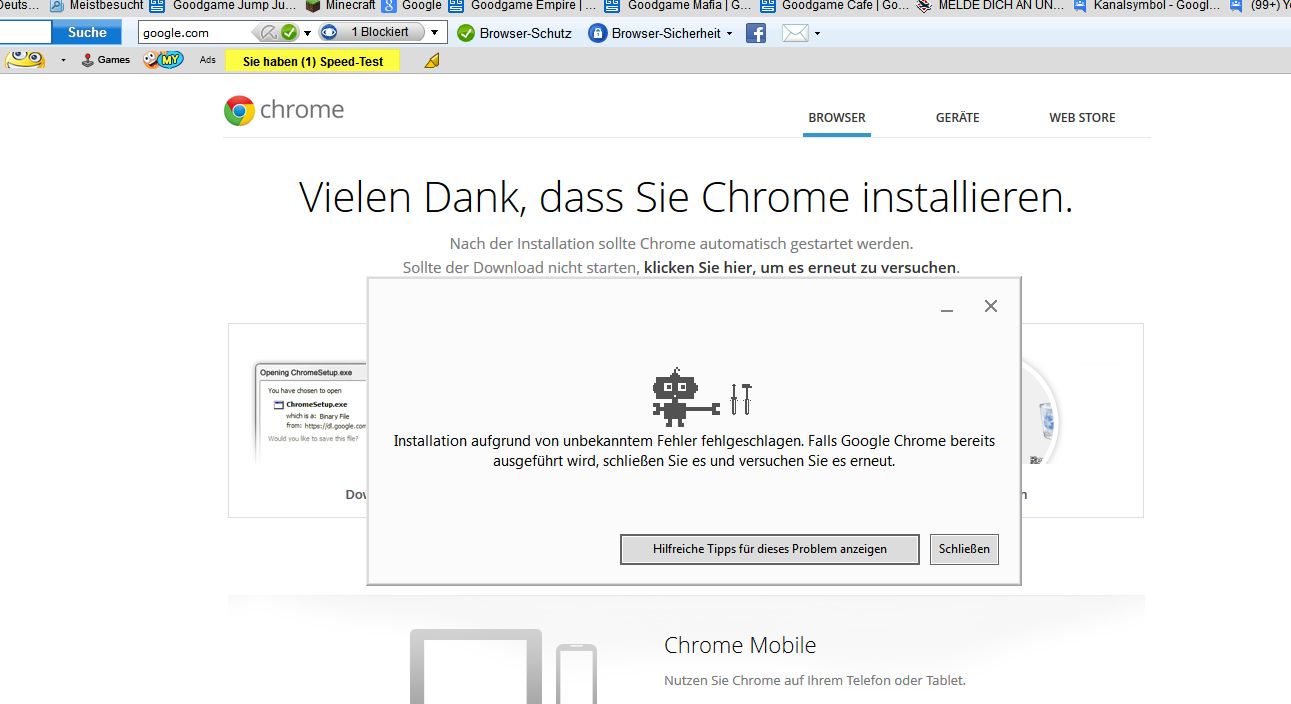
Task: Click the Facebook toolbar icon
Action: coord(756,33)
